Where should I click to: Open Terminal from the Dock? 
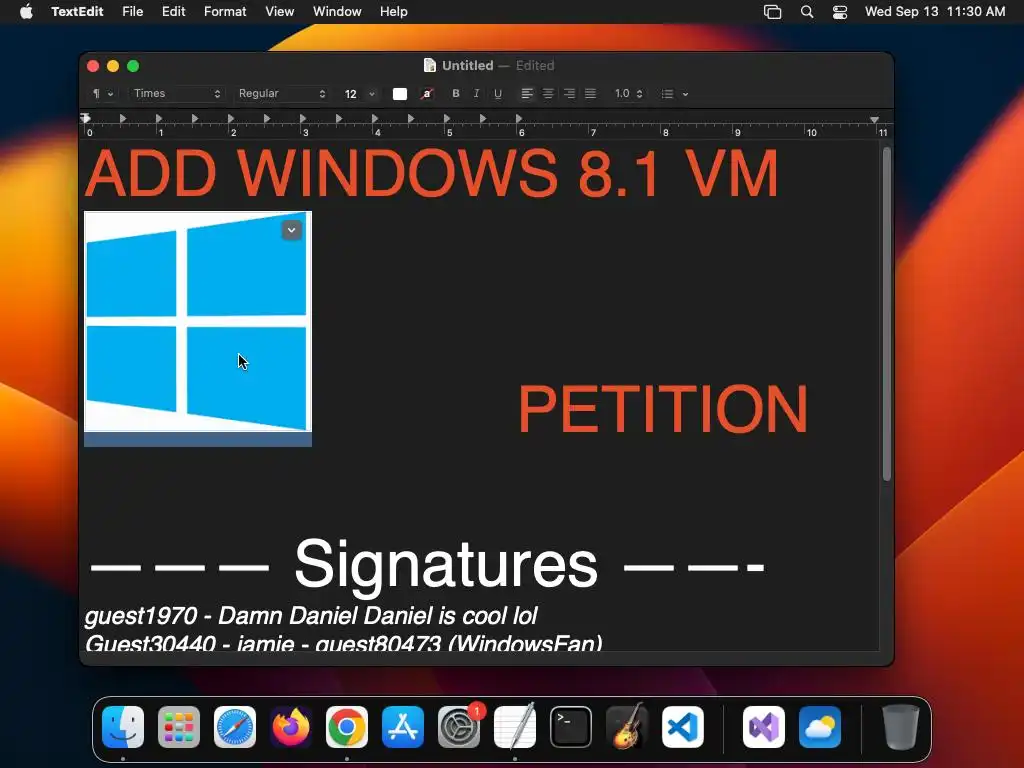[x=571, y=727]
